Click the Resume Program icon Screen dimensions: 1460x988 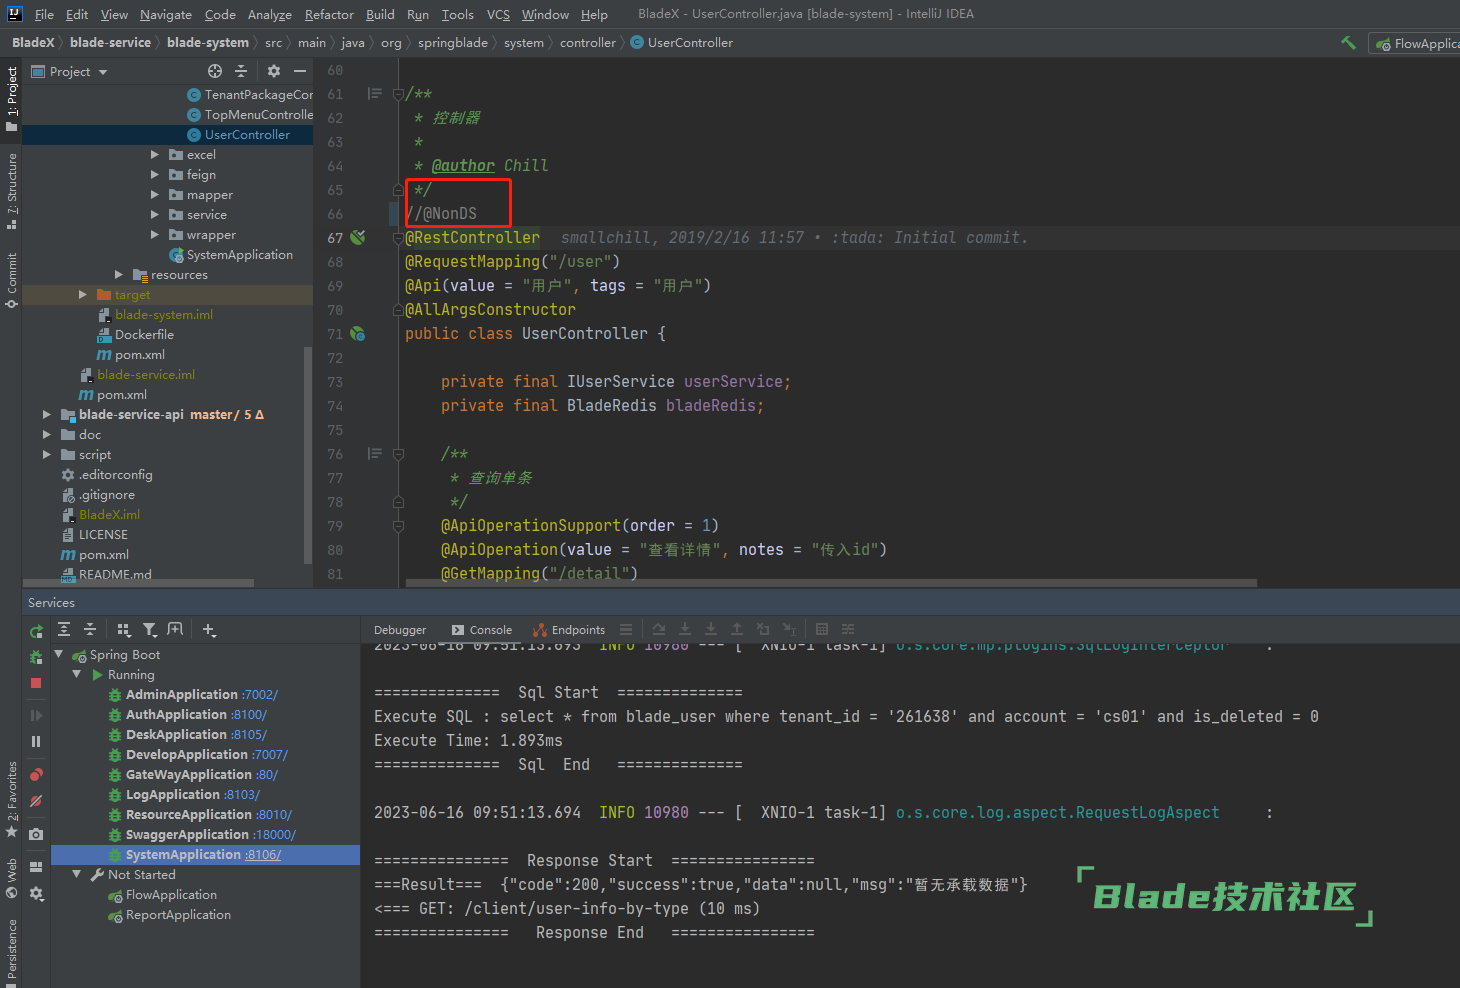pos(36,715)
